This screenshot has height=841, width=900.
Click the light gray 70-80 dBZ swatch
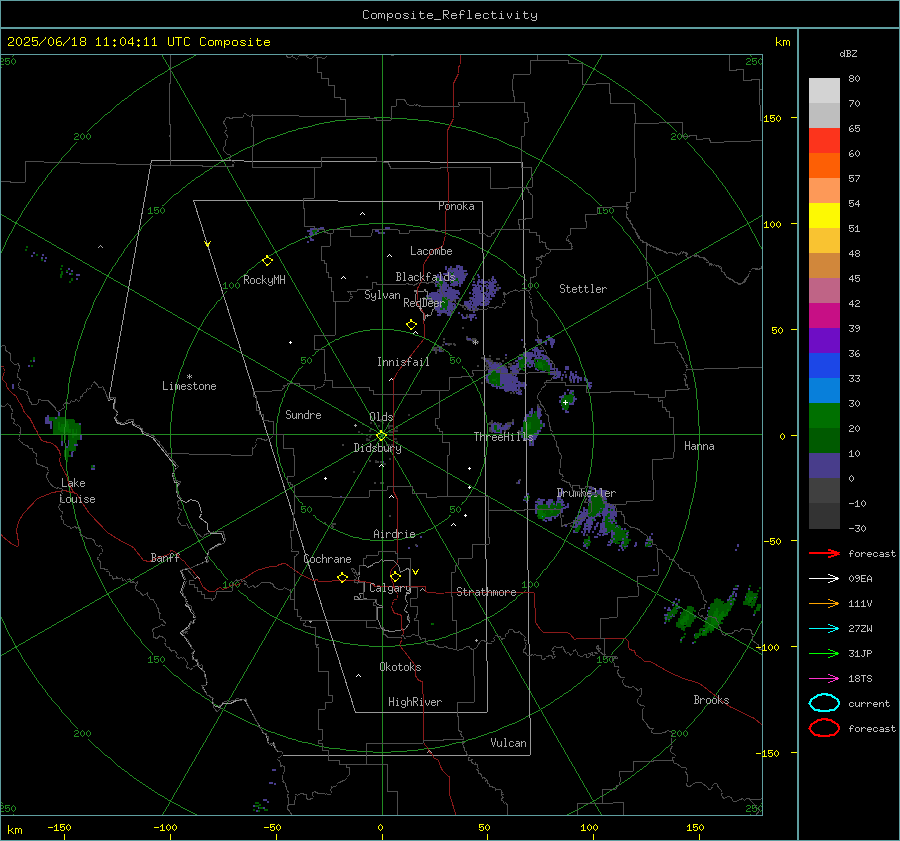[x=824, y=91]
